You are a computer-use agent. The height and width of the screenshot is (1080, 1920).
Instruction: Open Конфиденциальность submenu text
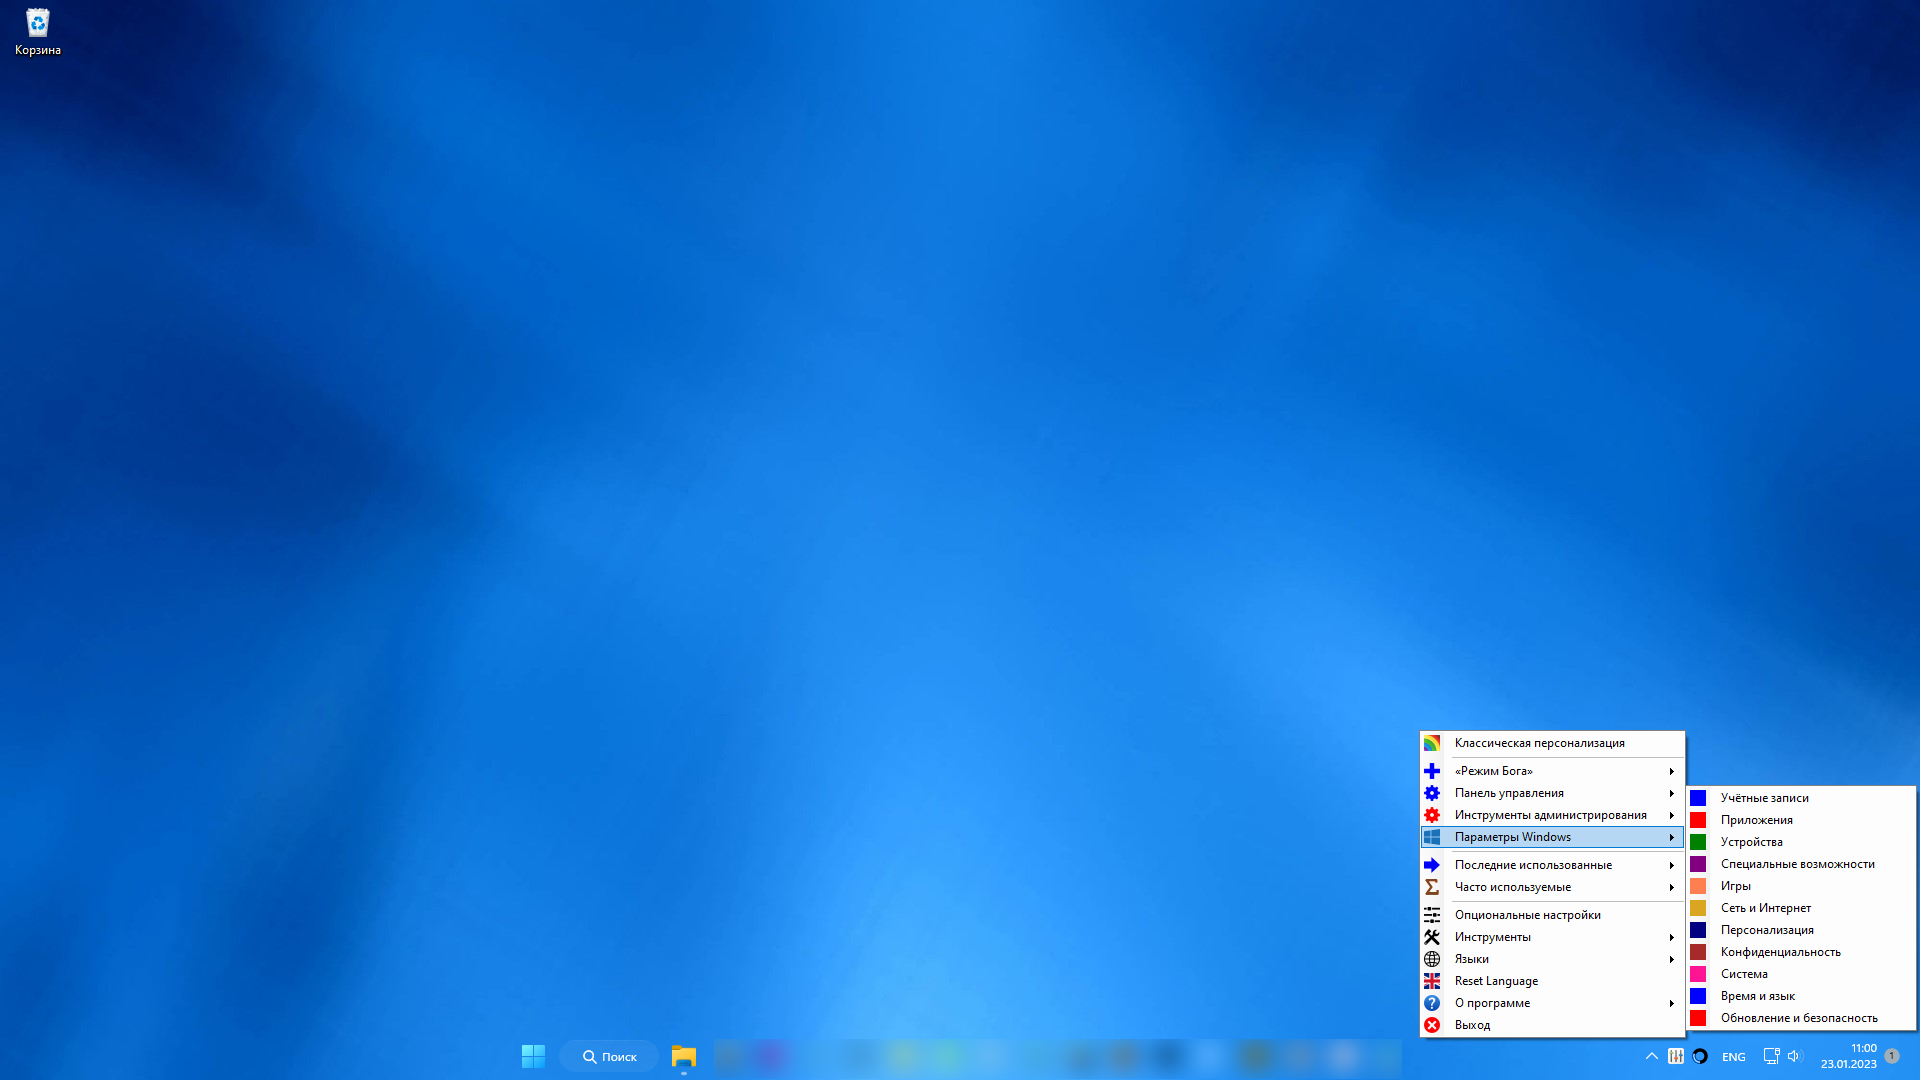(1780, 952)
